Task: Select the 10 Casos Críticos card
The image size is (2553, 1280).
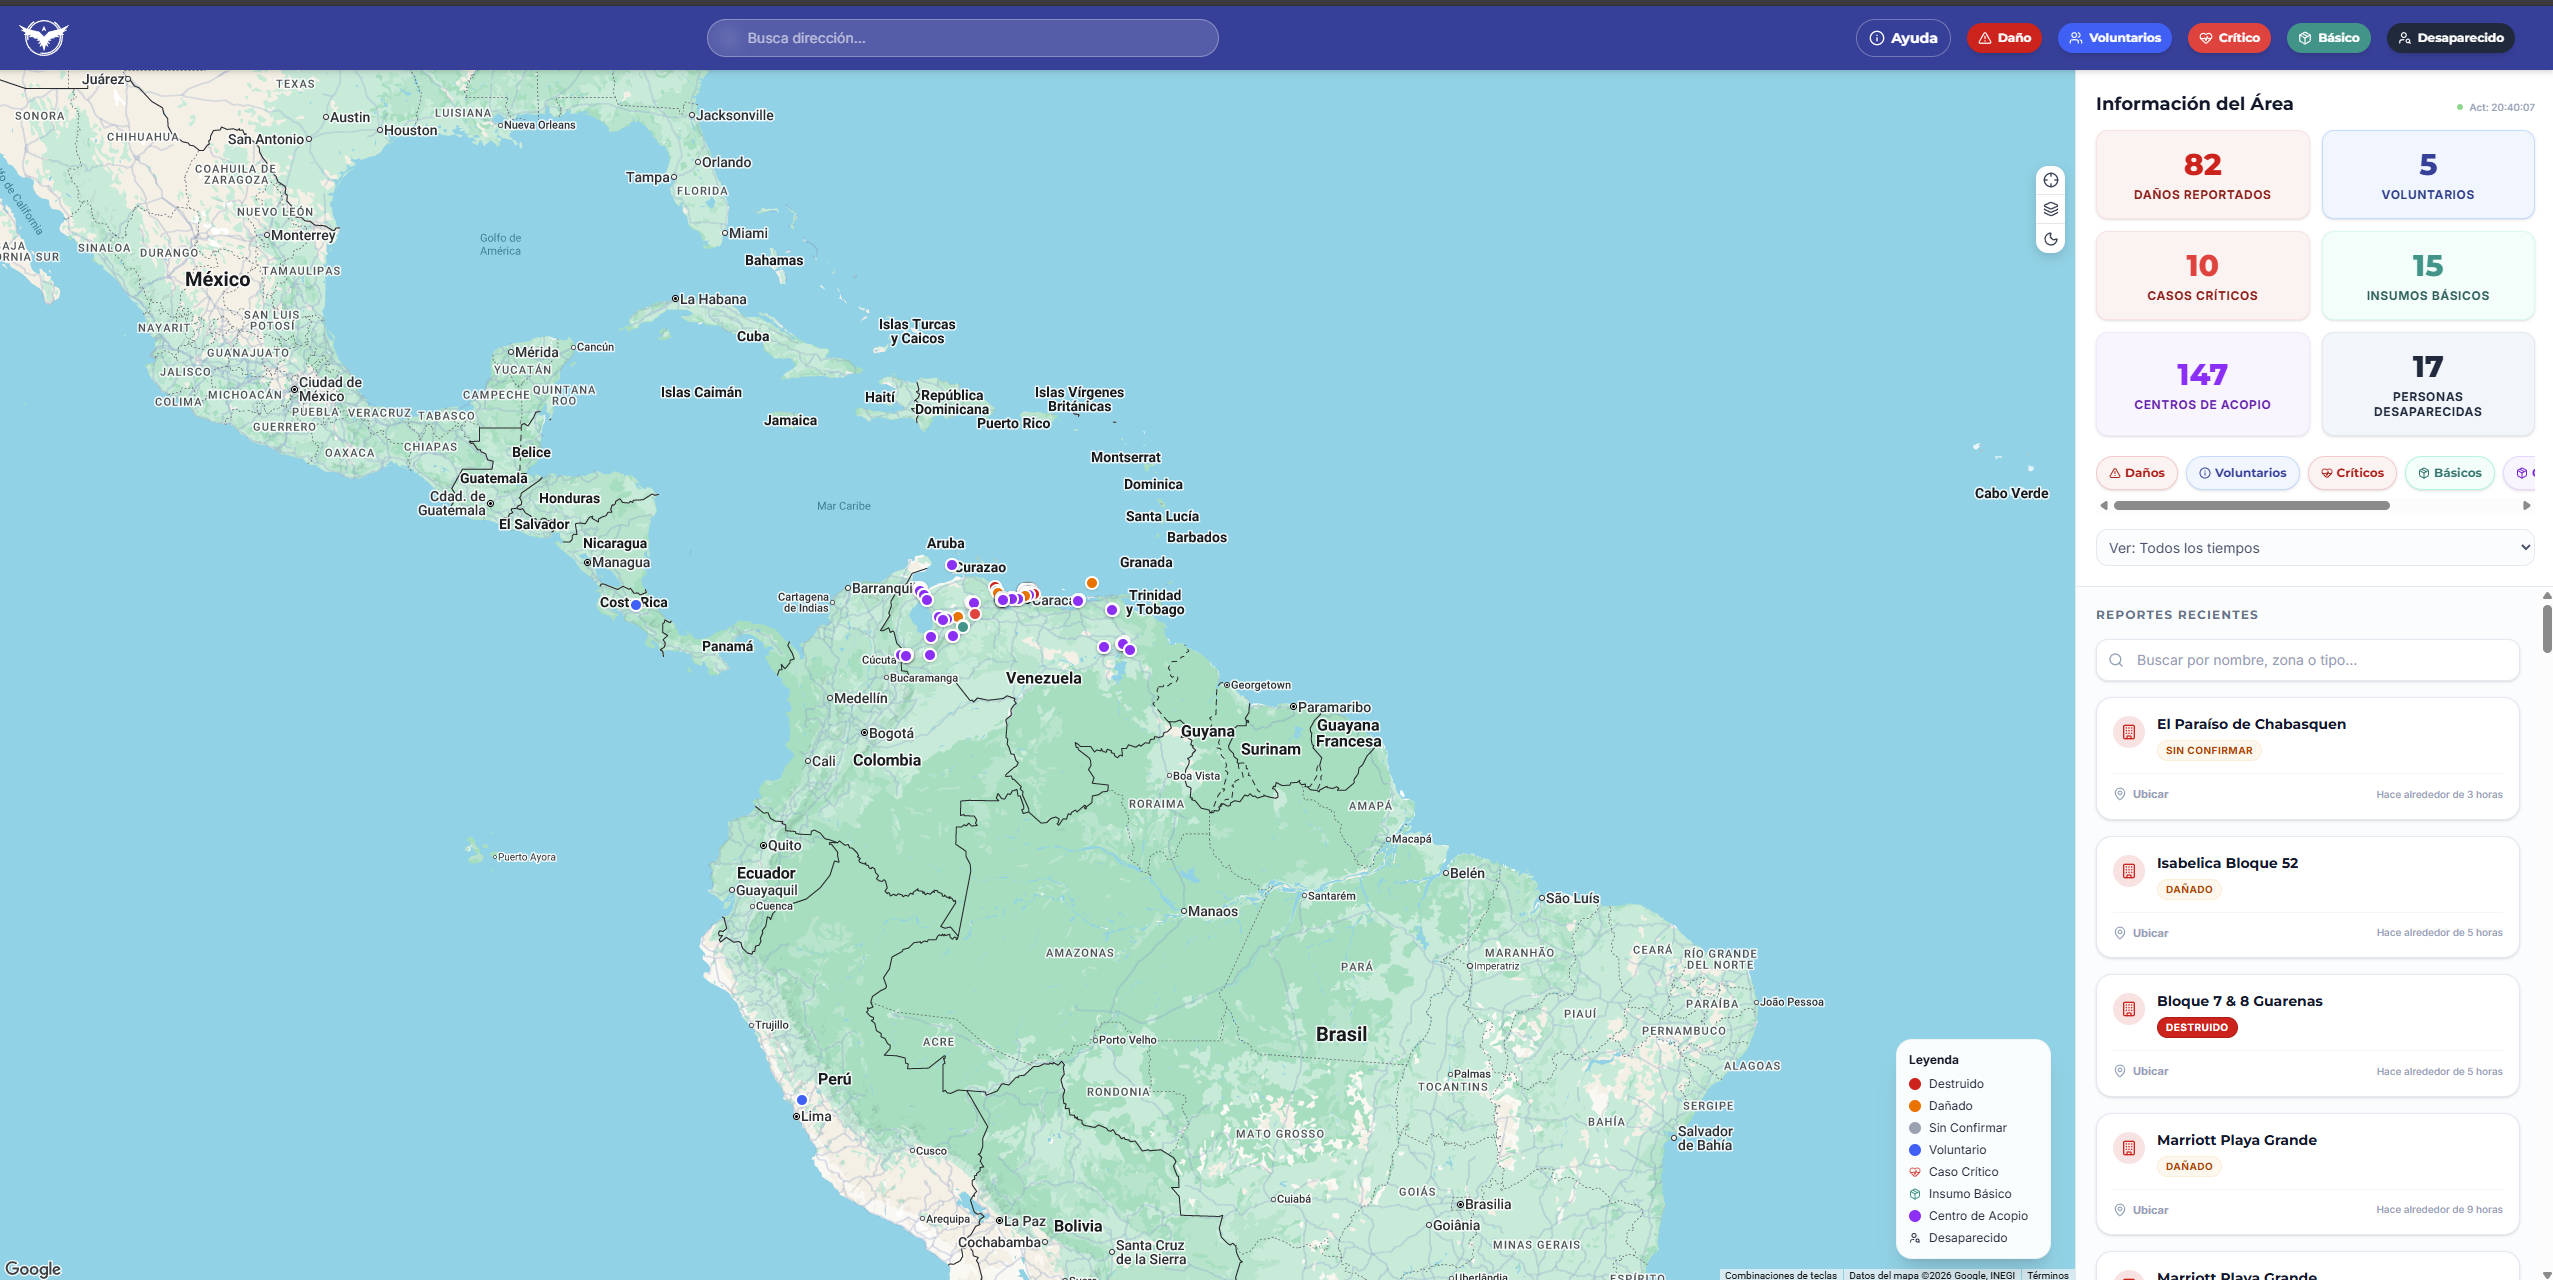Action: pos(2202,276)
